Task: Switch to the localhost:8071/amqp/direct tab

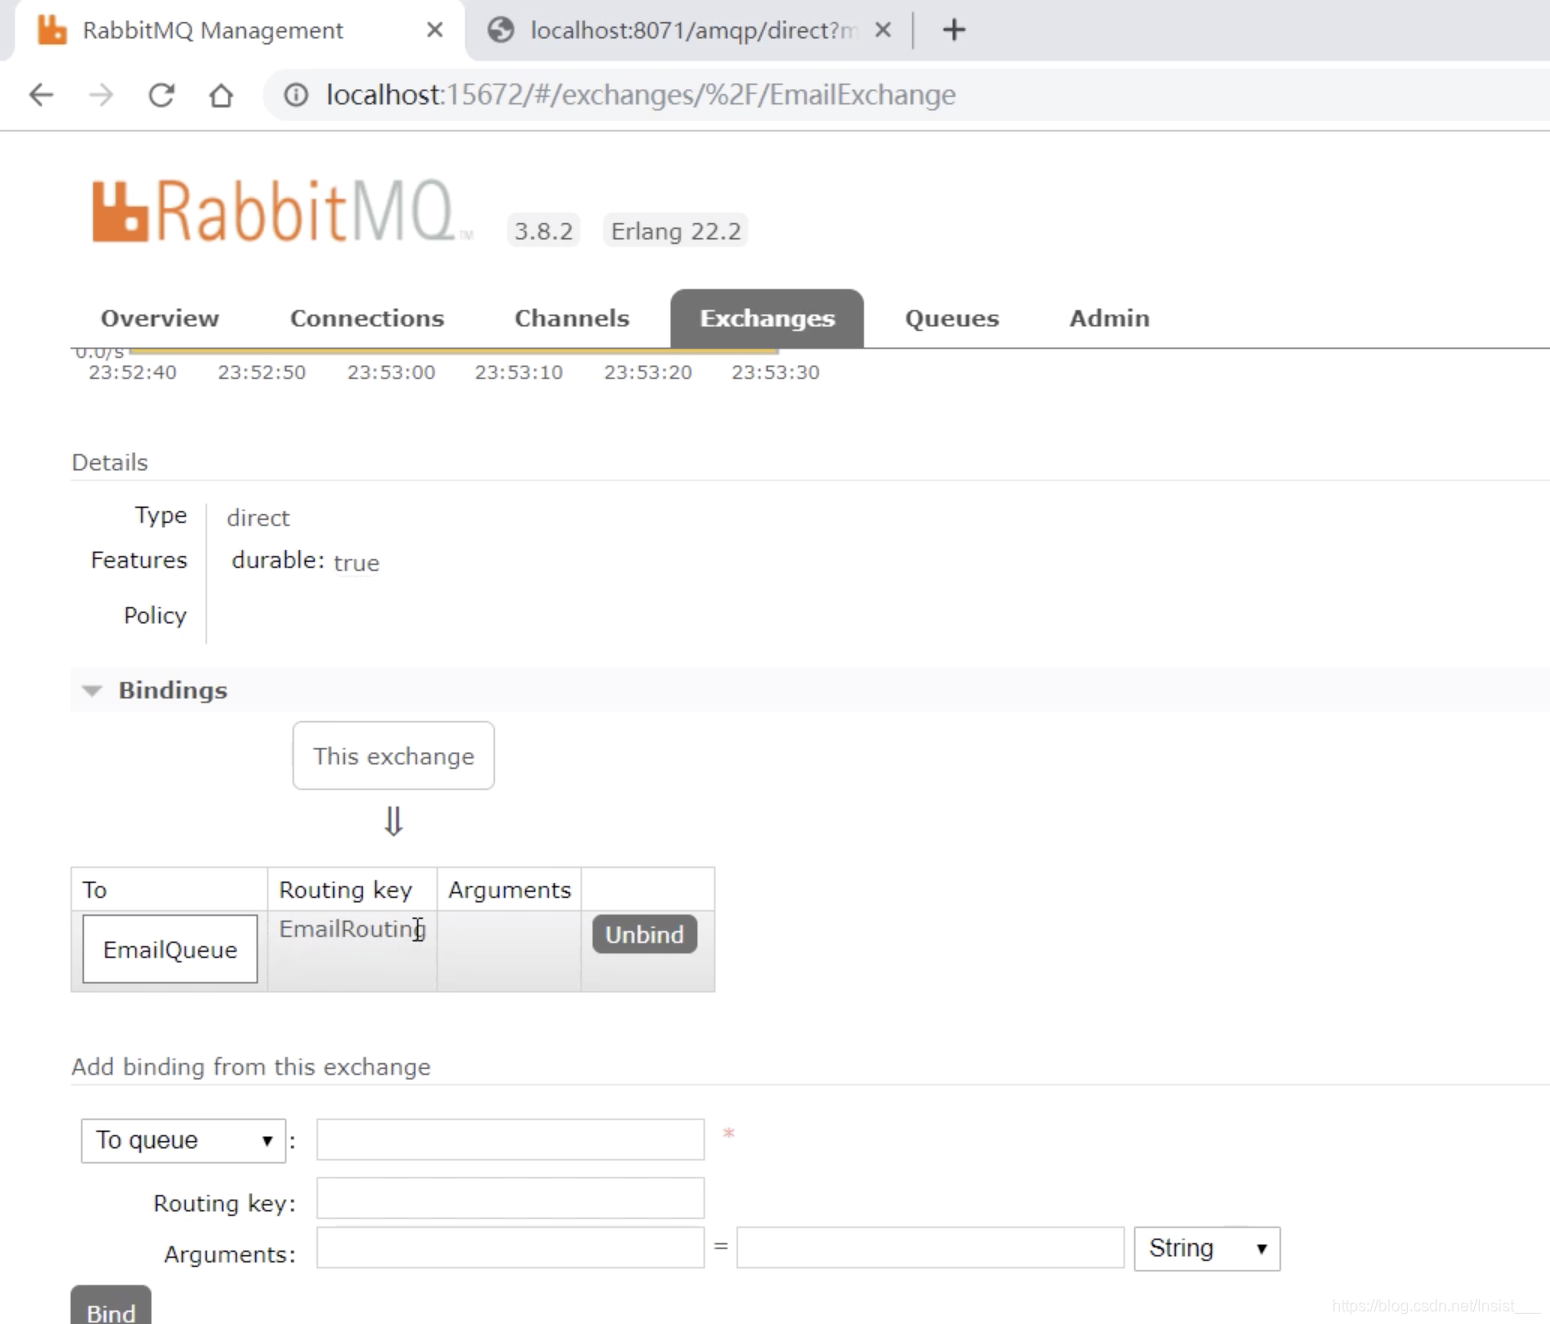Action: [x=690, y=30]
